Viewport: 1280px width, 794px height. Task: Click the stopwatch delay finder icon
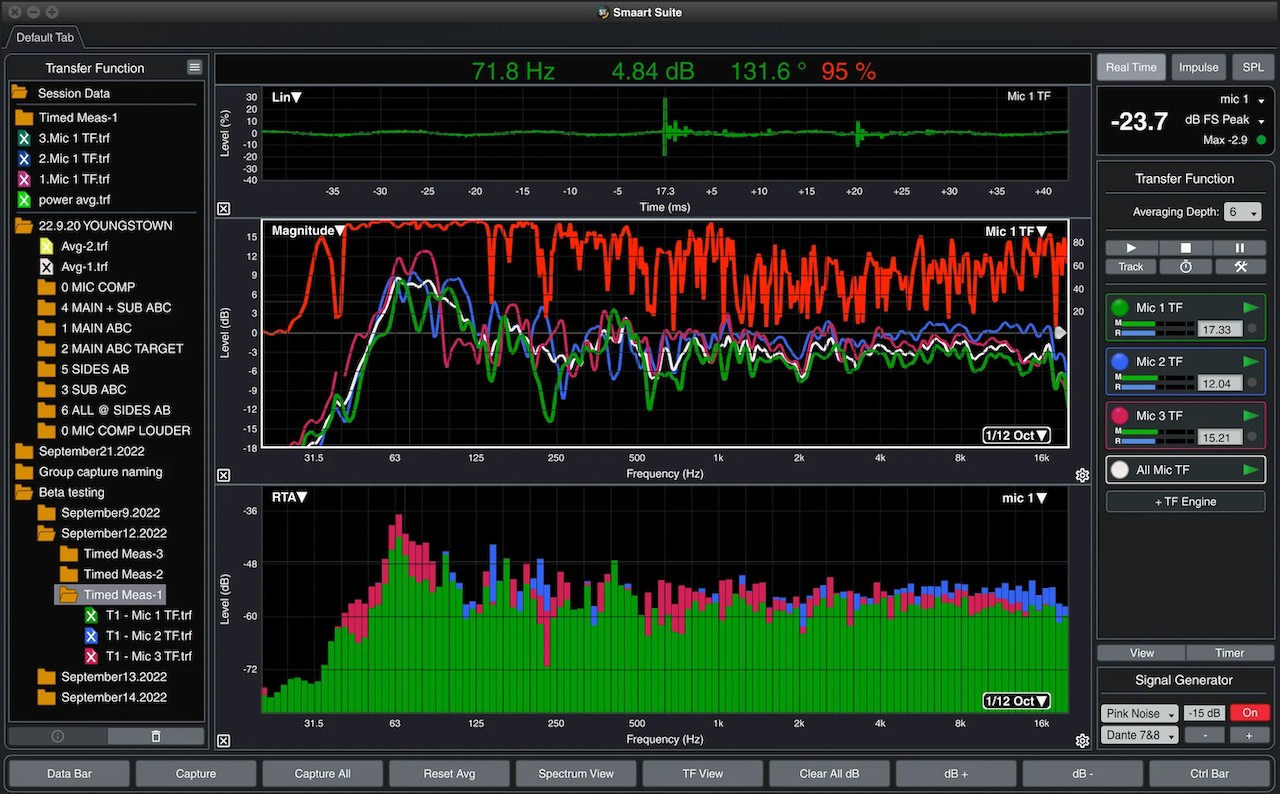point(1185,267)
